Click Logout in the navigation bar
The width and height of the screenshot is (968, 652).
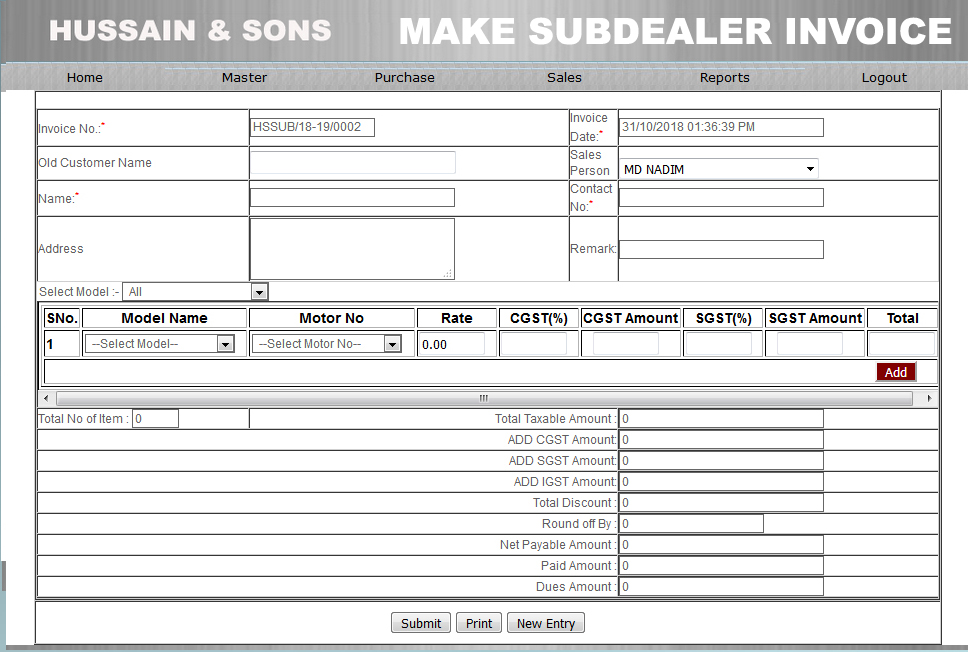(x=884, y=77)
